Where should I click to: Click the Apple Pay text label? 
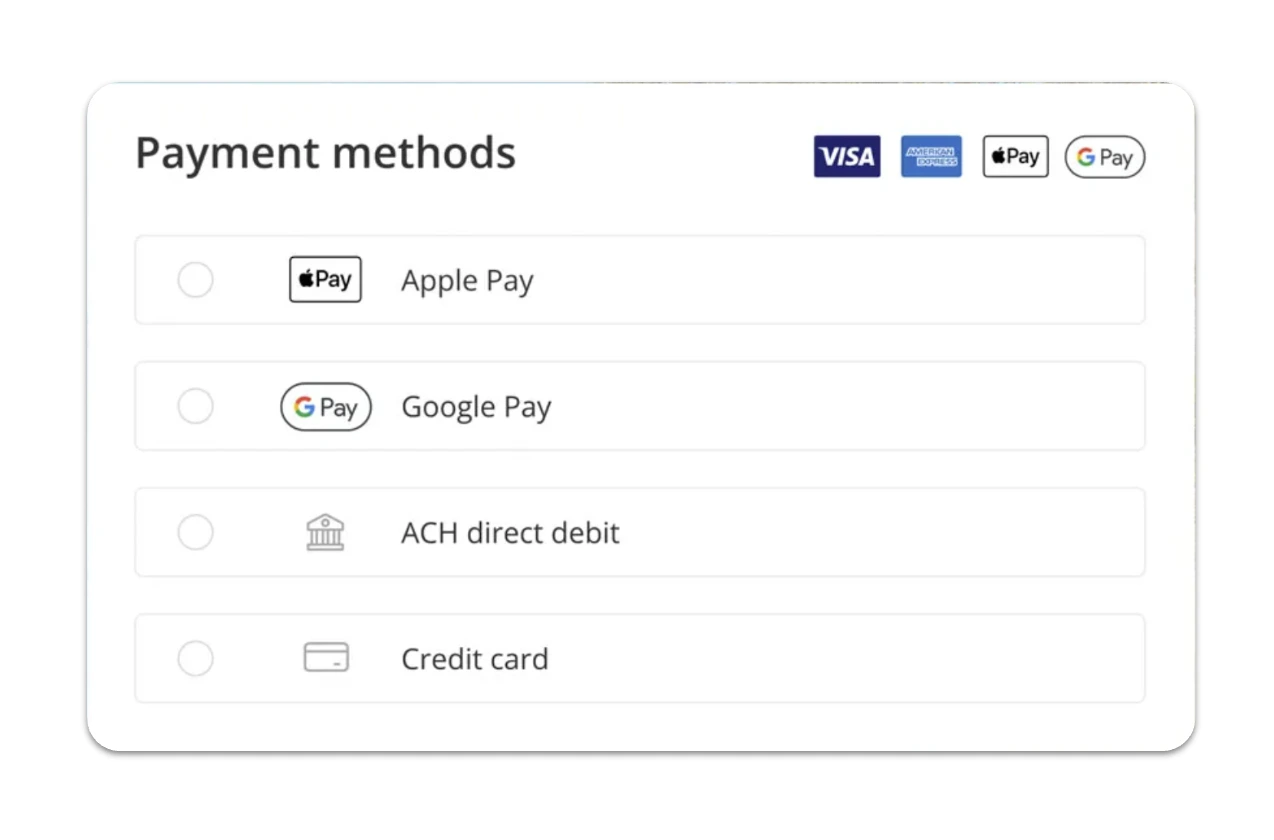466,280
